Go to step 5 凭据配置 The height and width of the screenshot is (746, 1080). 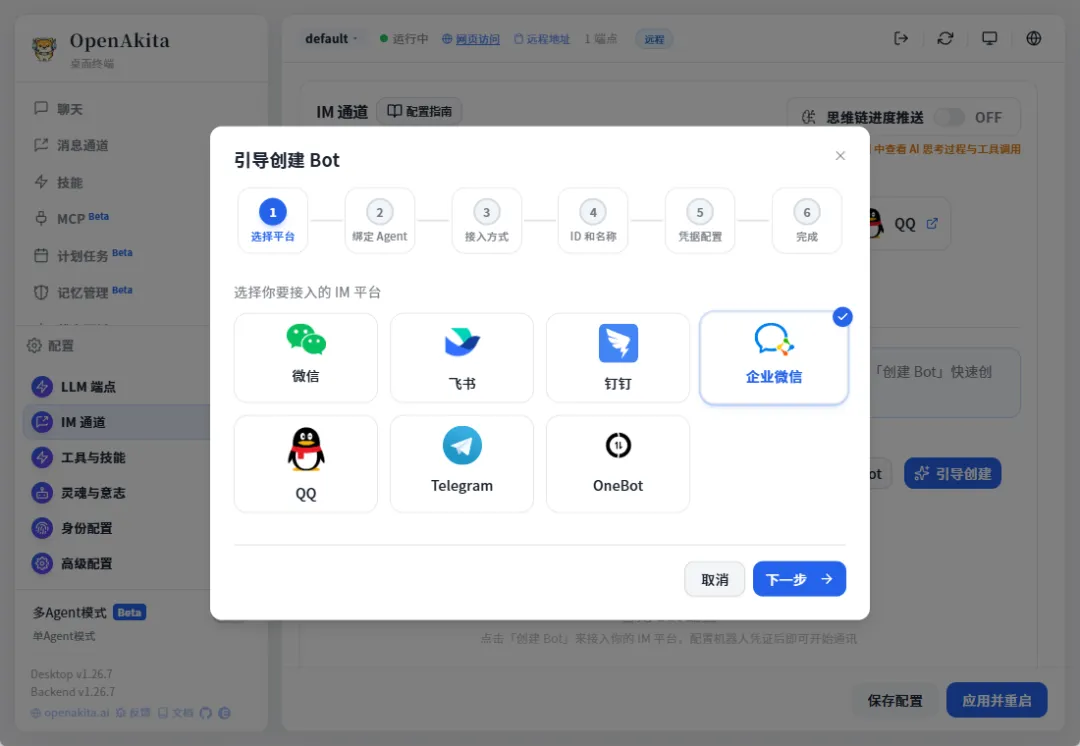pyautogui.click(x=700, y=220)
